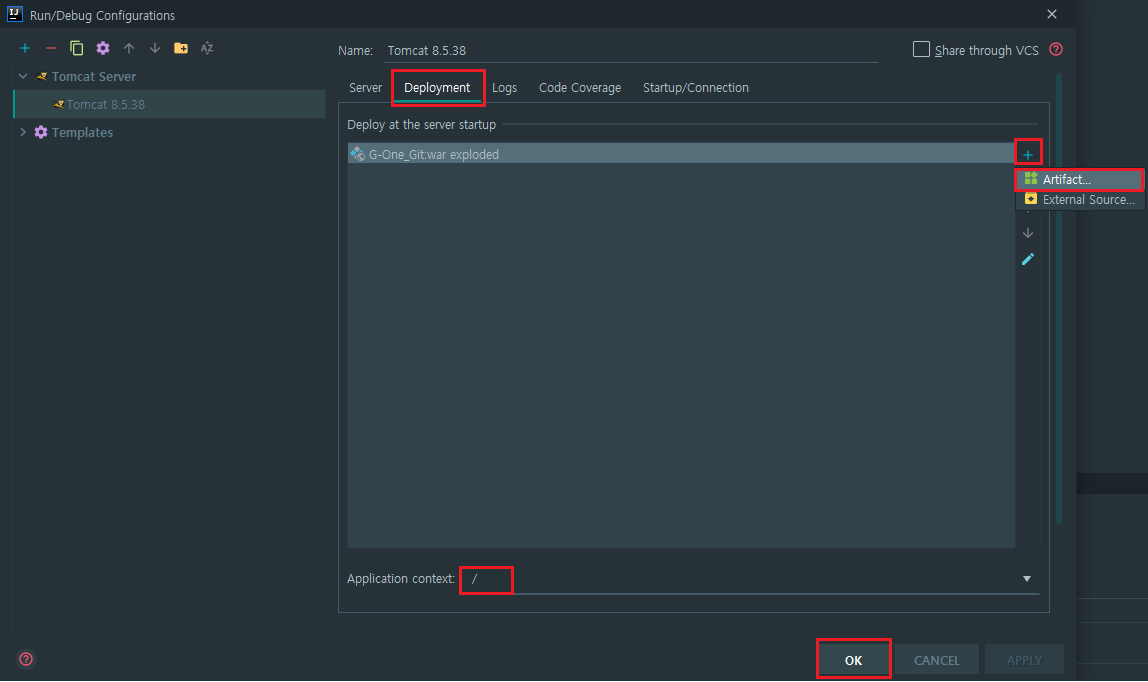Select Tomcat Server group label

(94, 77)
